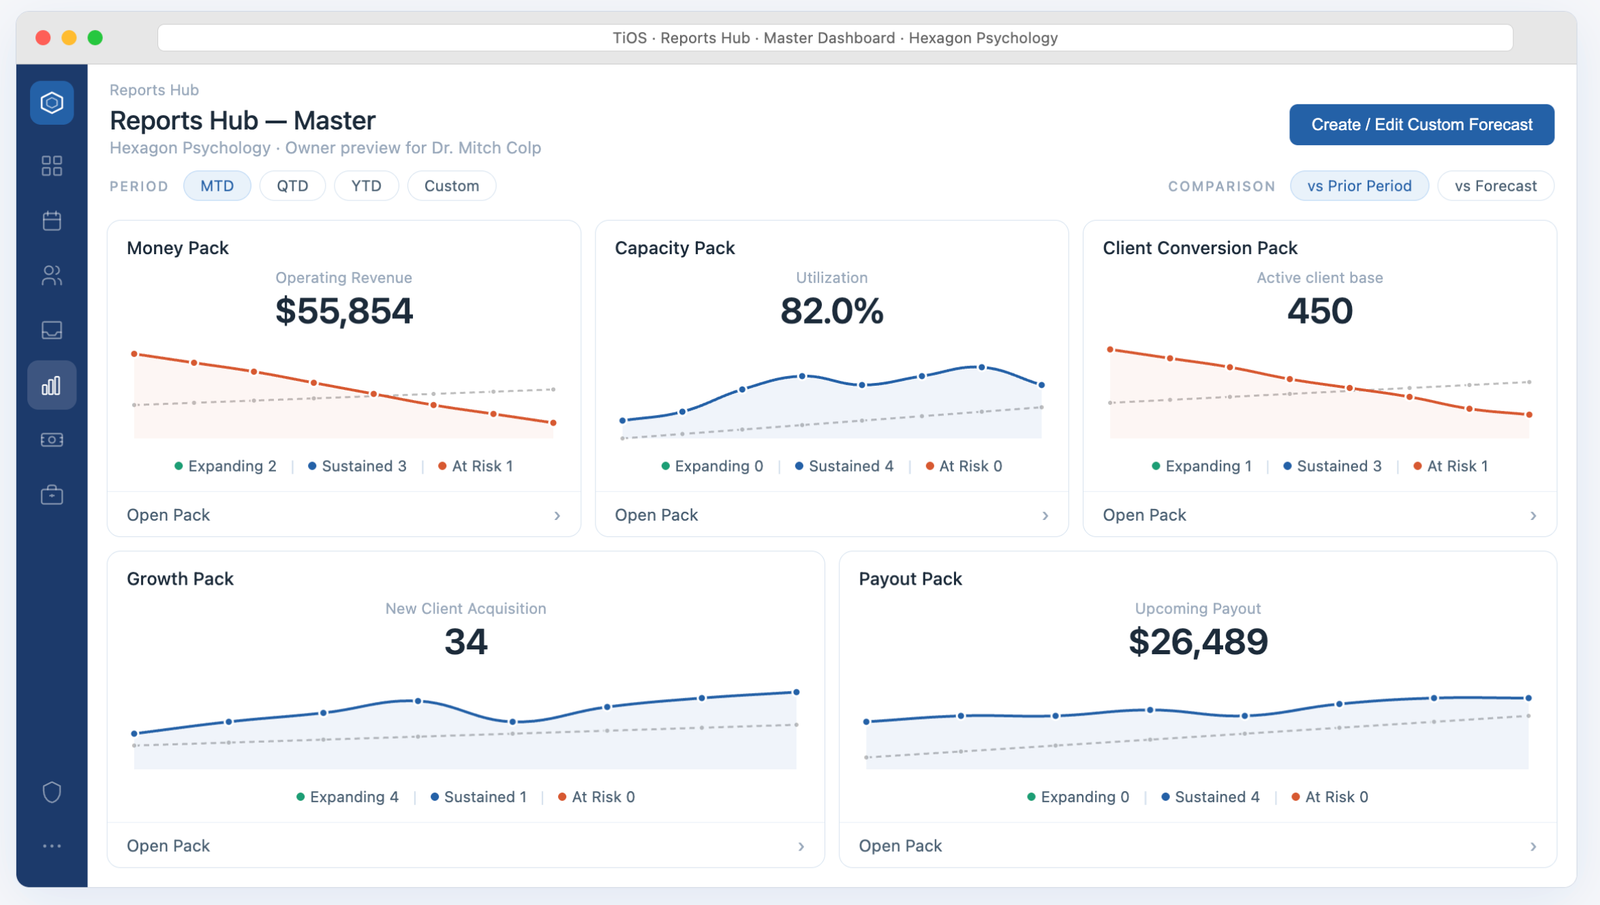Click "Expanding 1" in Client Conversion Pack
Viewport: 1600px width, 905px height.
coord(1201,466)
